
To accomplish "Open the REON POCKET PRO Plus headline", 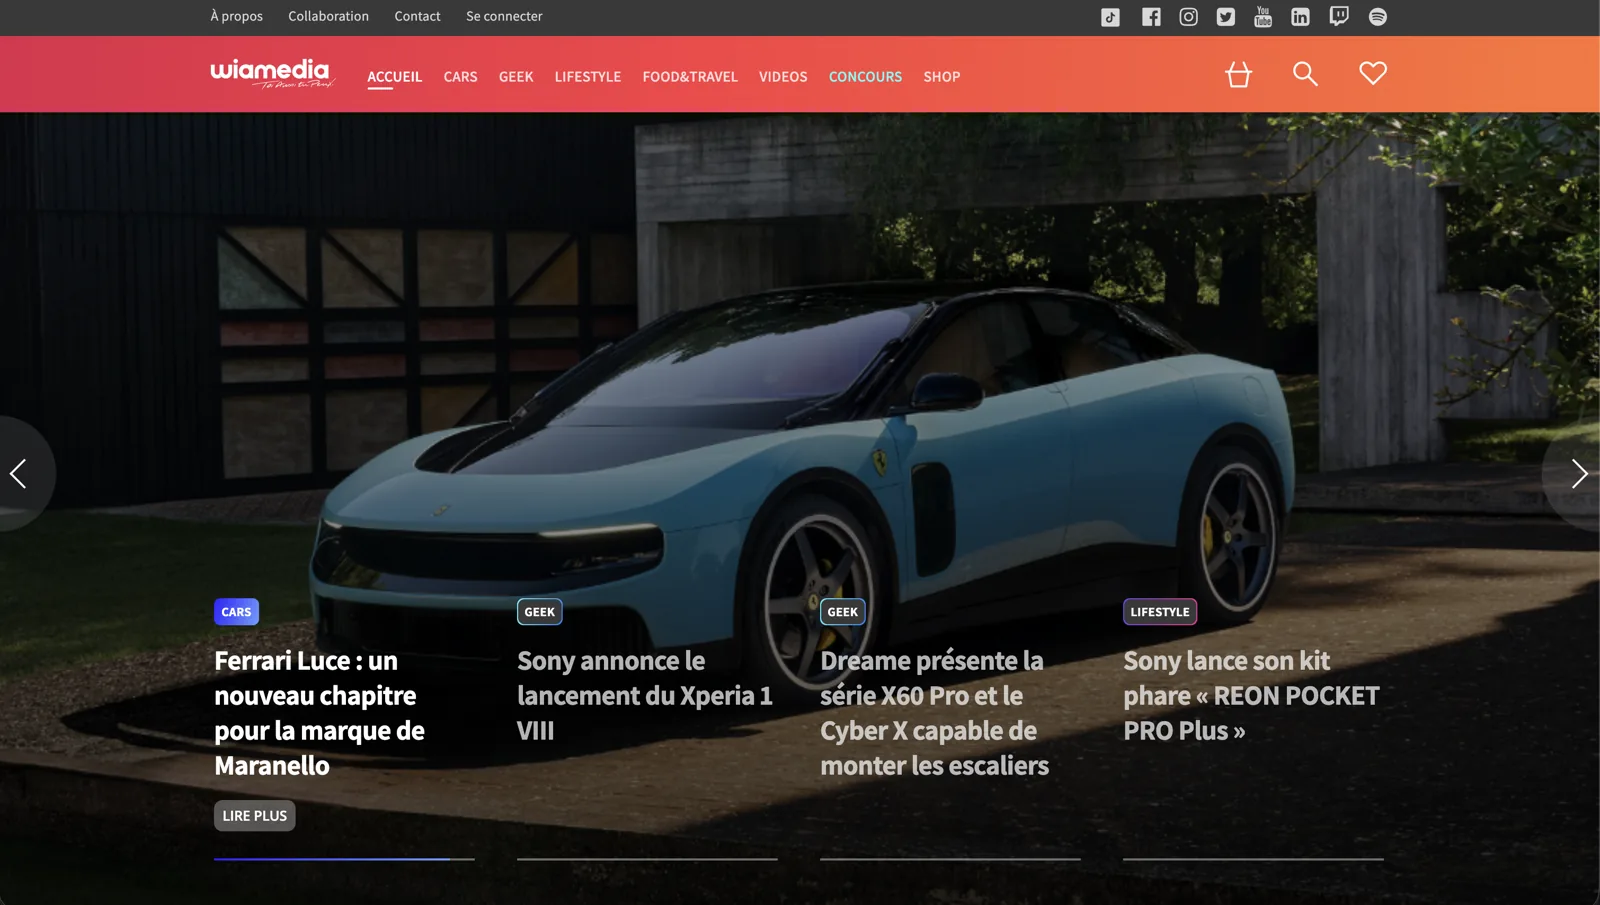I will point(1251,696).
